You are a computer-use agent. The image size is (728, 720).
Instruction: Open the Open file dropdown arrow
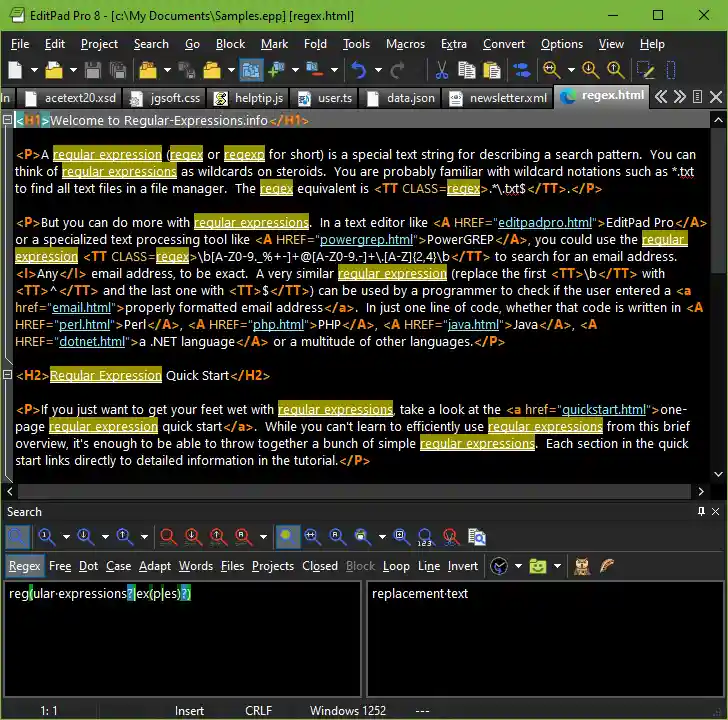pos(73,70)
